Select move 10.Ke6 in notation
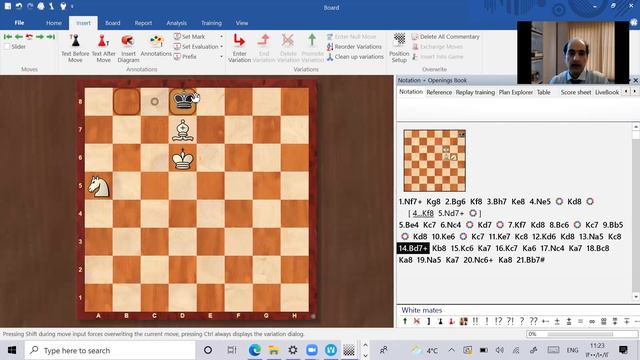The height and width of the screenshot is (360, 640). point(443,237)
